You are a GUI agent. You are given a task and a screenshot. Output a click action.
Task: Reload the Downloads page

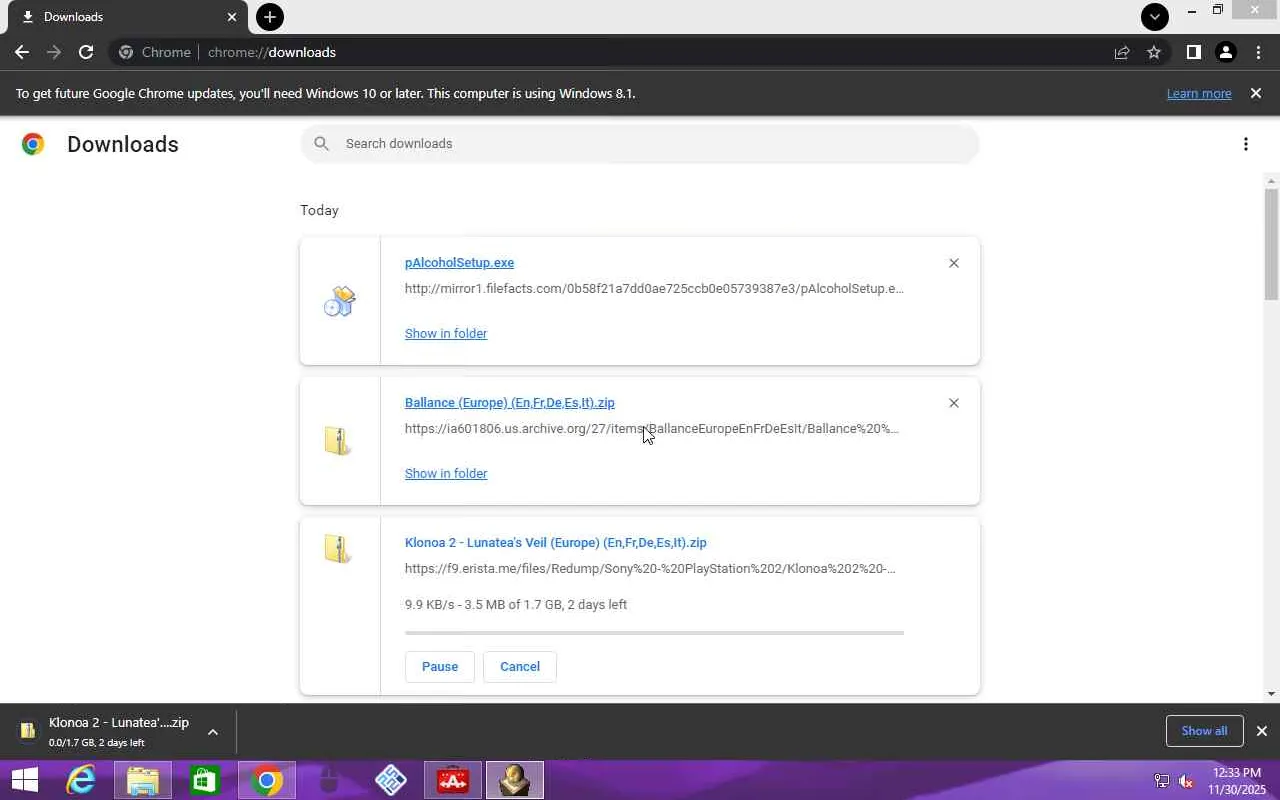pos(86,52)
